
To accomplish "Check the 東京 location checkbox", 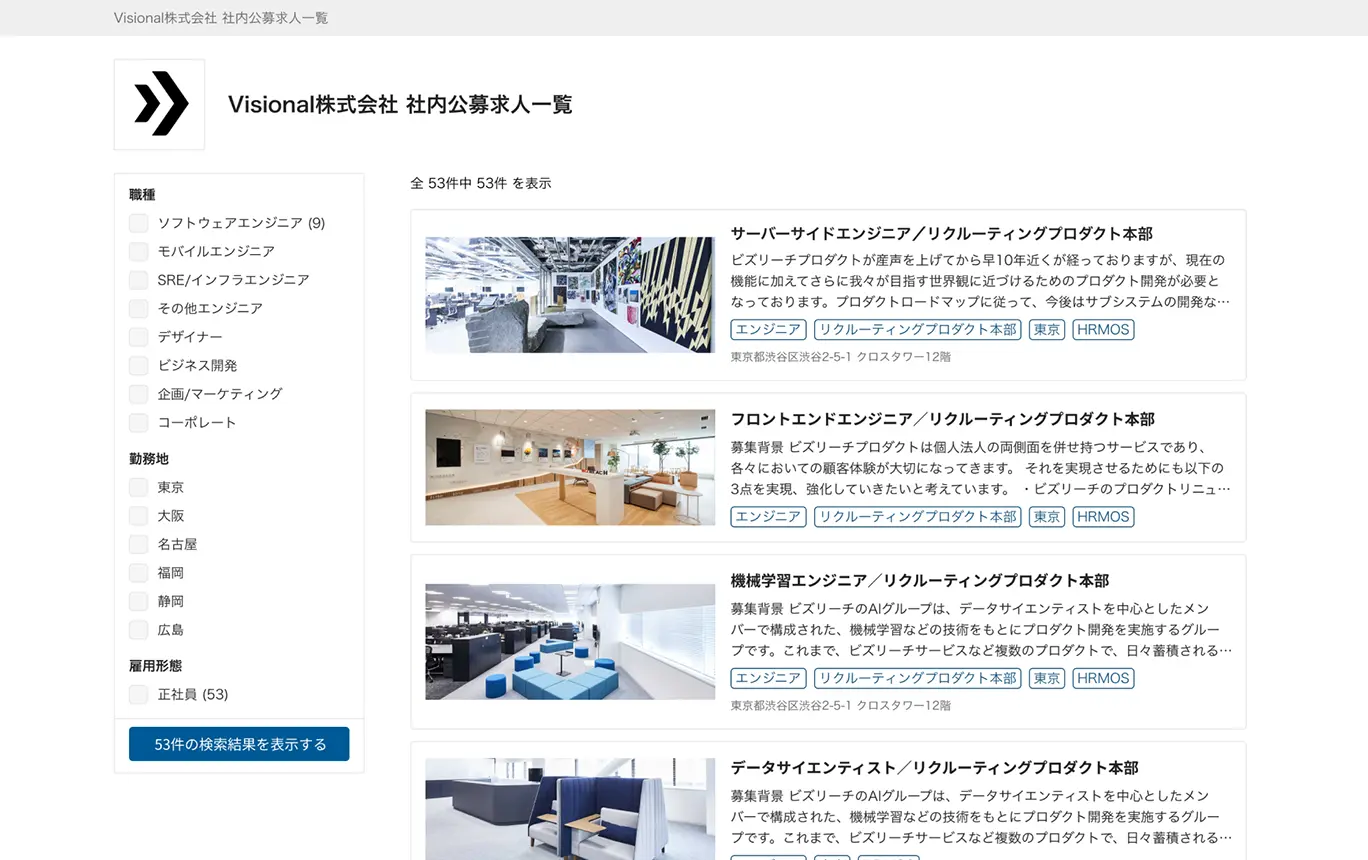I will (x=138, y=487).
